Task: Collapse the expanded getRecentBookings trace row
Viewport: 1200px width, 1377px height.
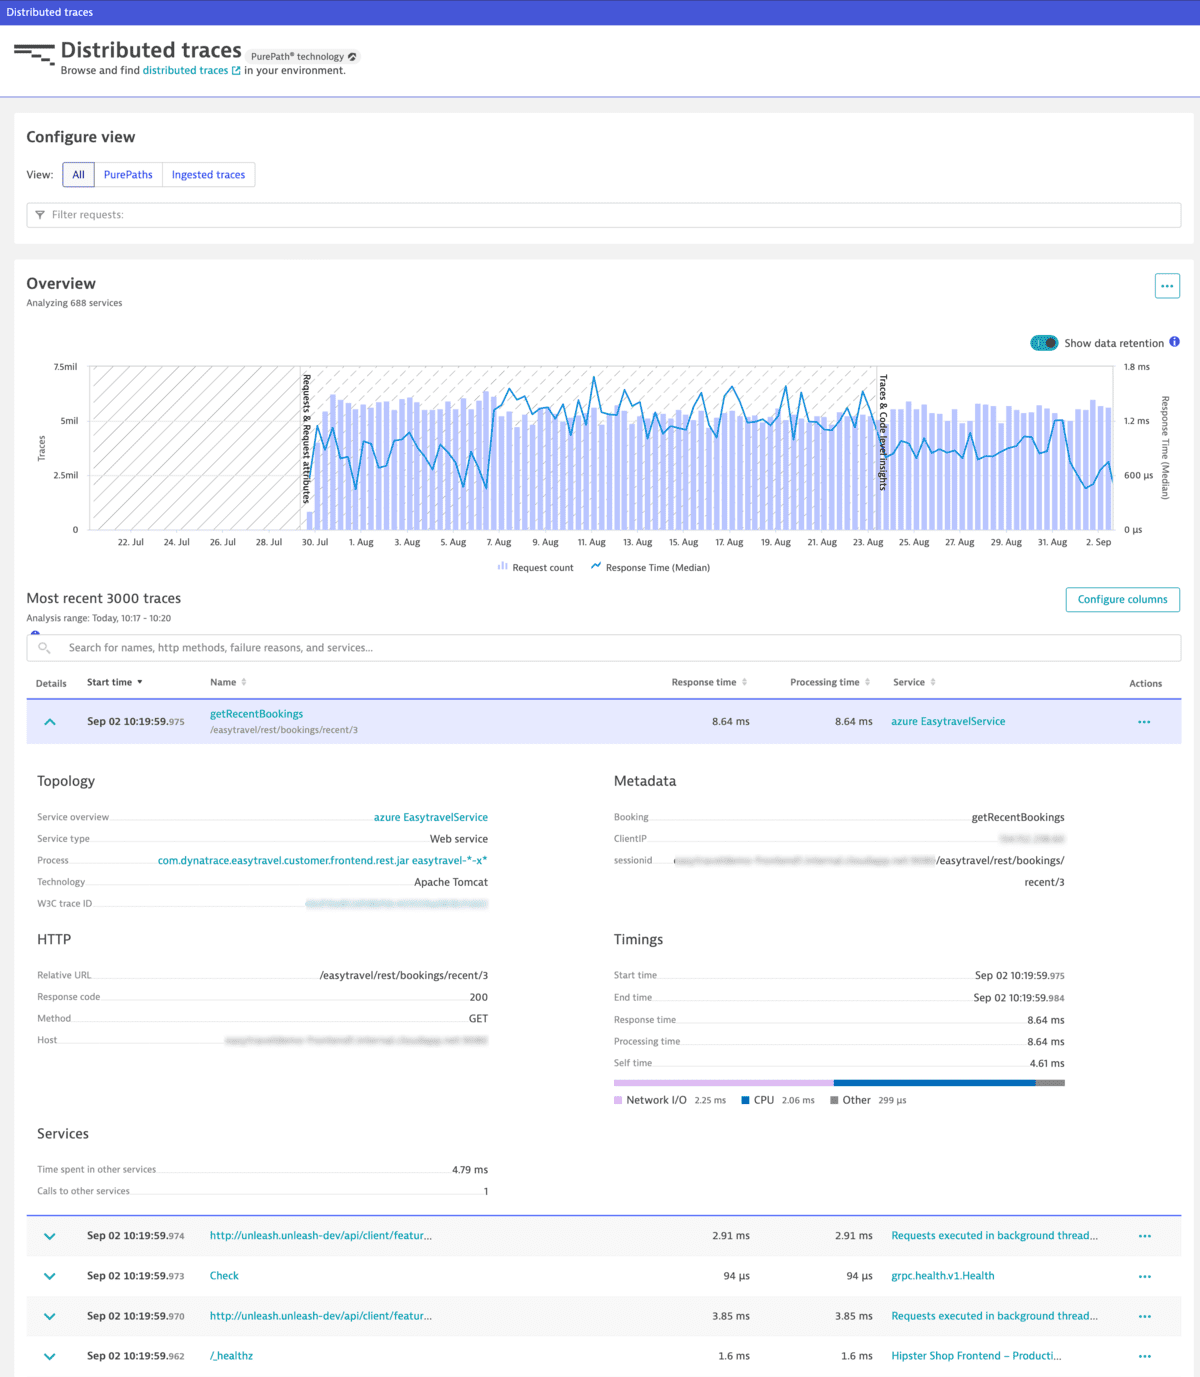Action: pos(50,721)
